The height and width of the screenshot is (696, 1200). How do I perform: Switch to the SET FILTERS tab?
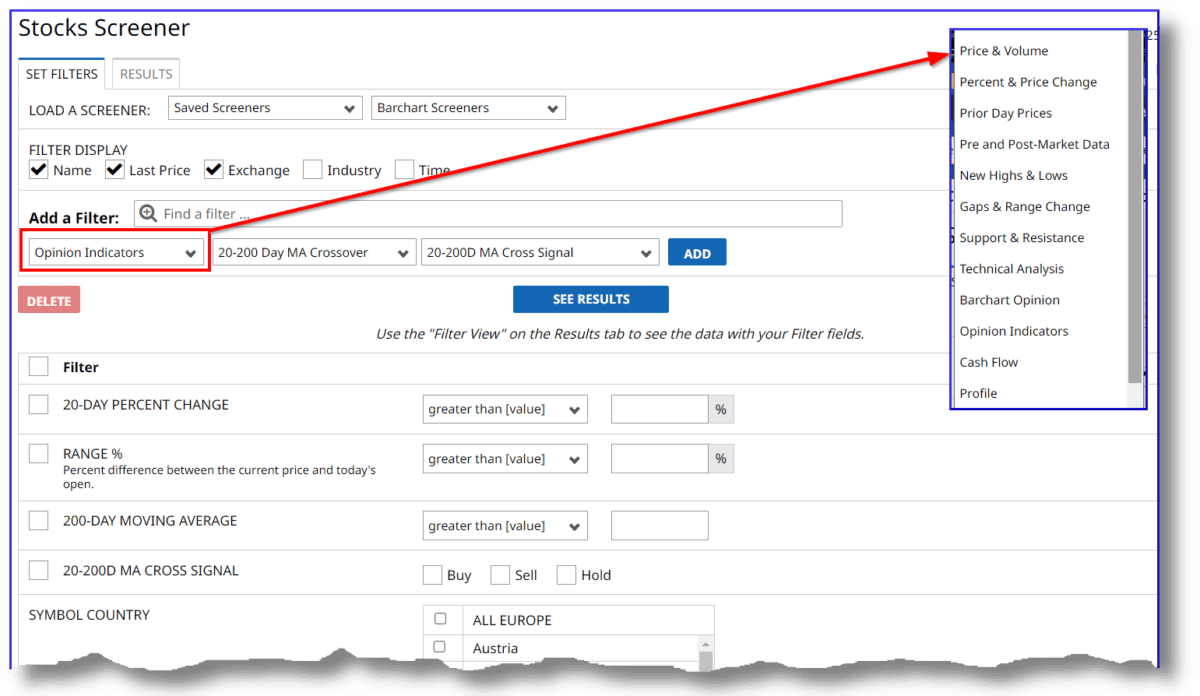(x=61, y=73)
